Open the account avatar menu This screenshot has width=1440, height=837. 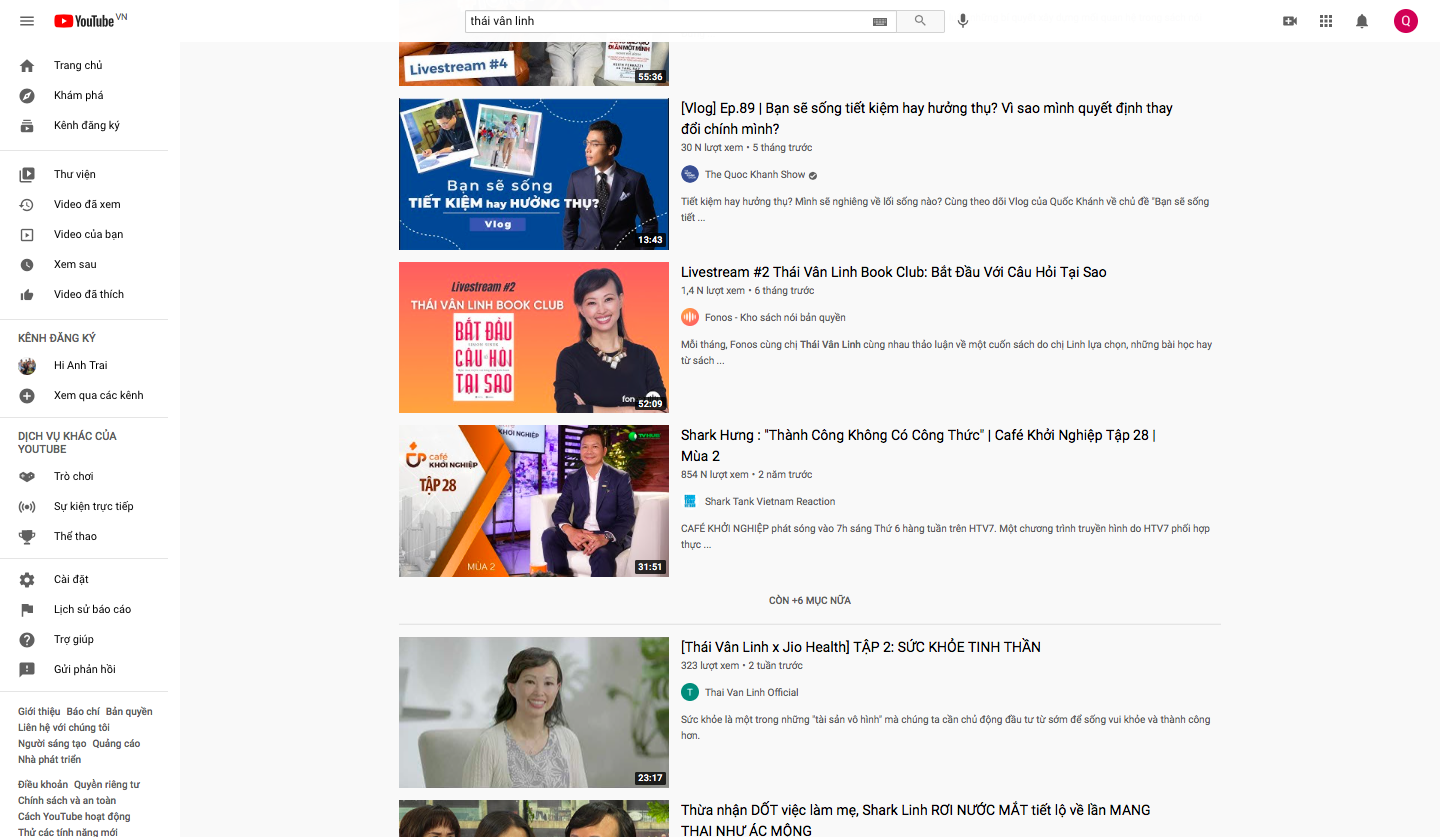point(1405,21)
